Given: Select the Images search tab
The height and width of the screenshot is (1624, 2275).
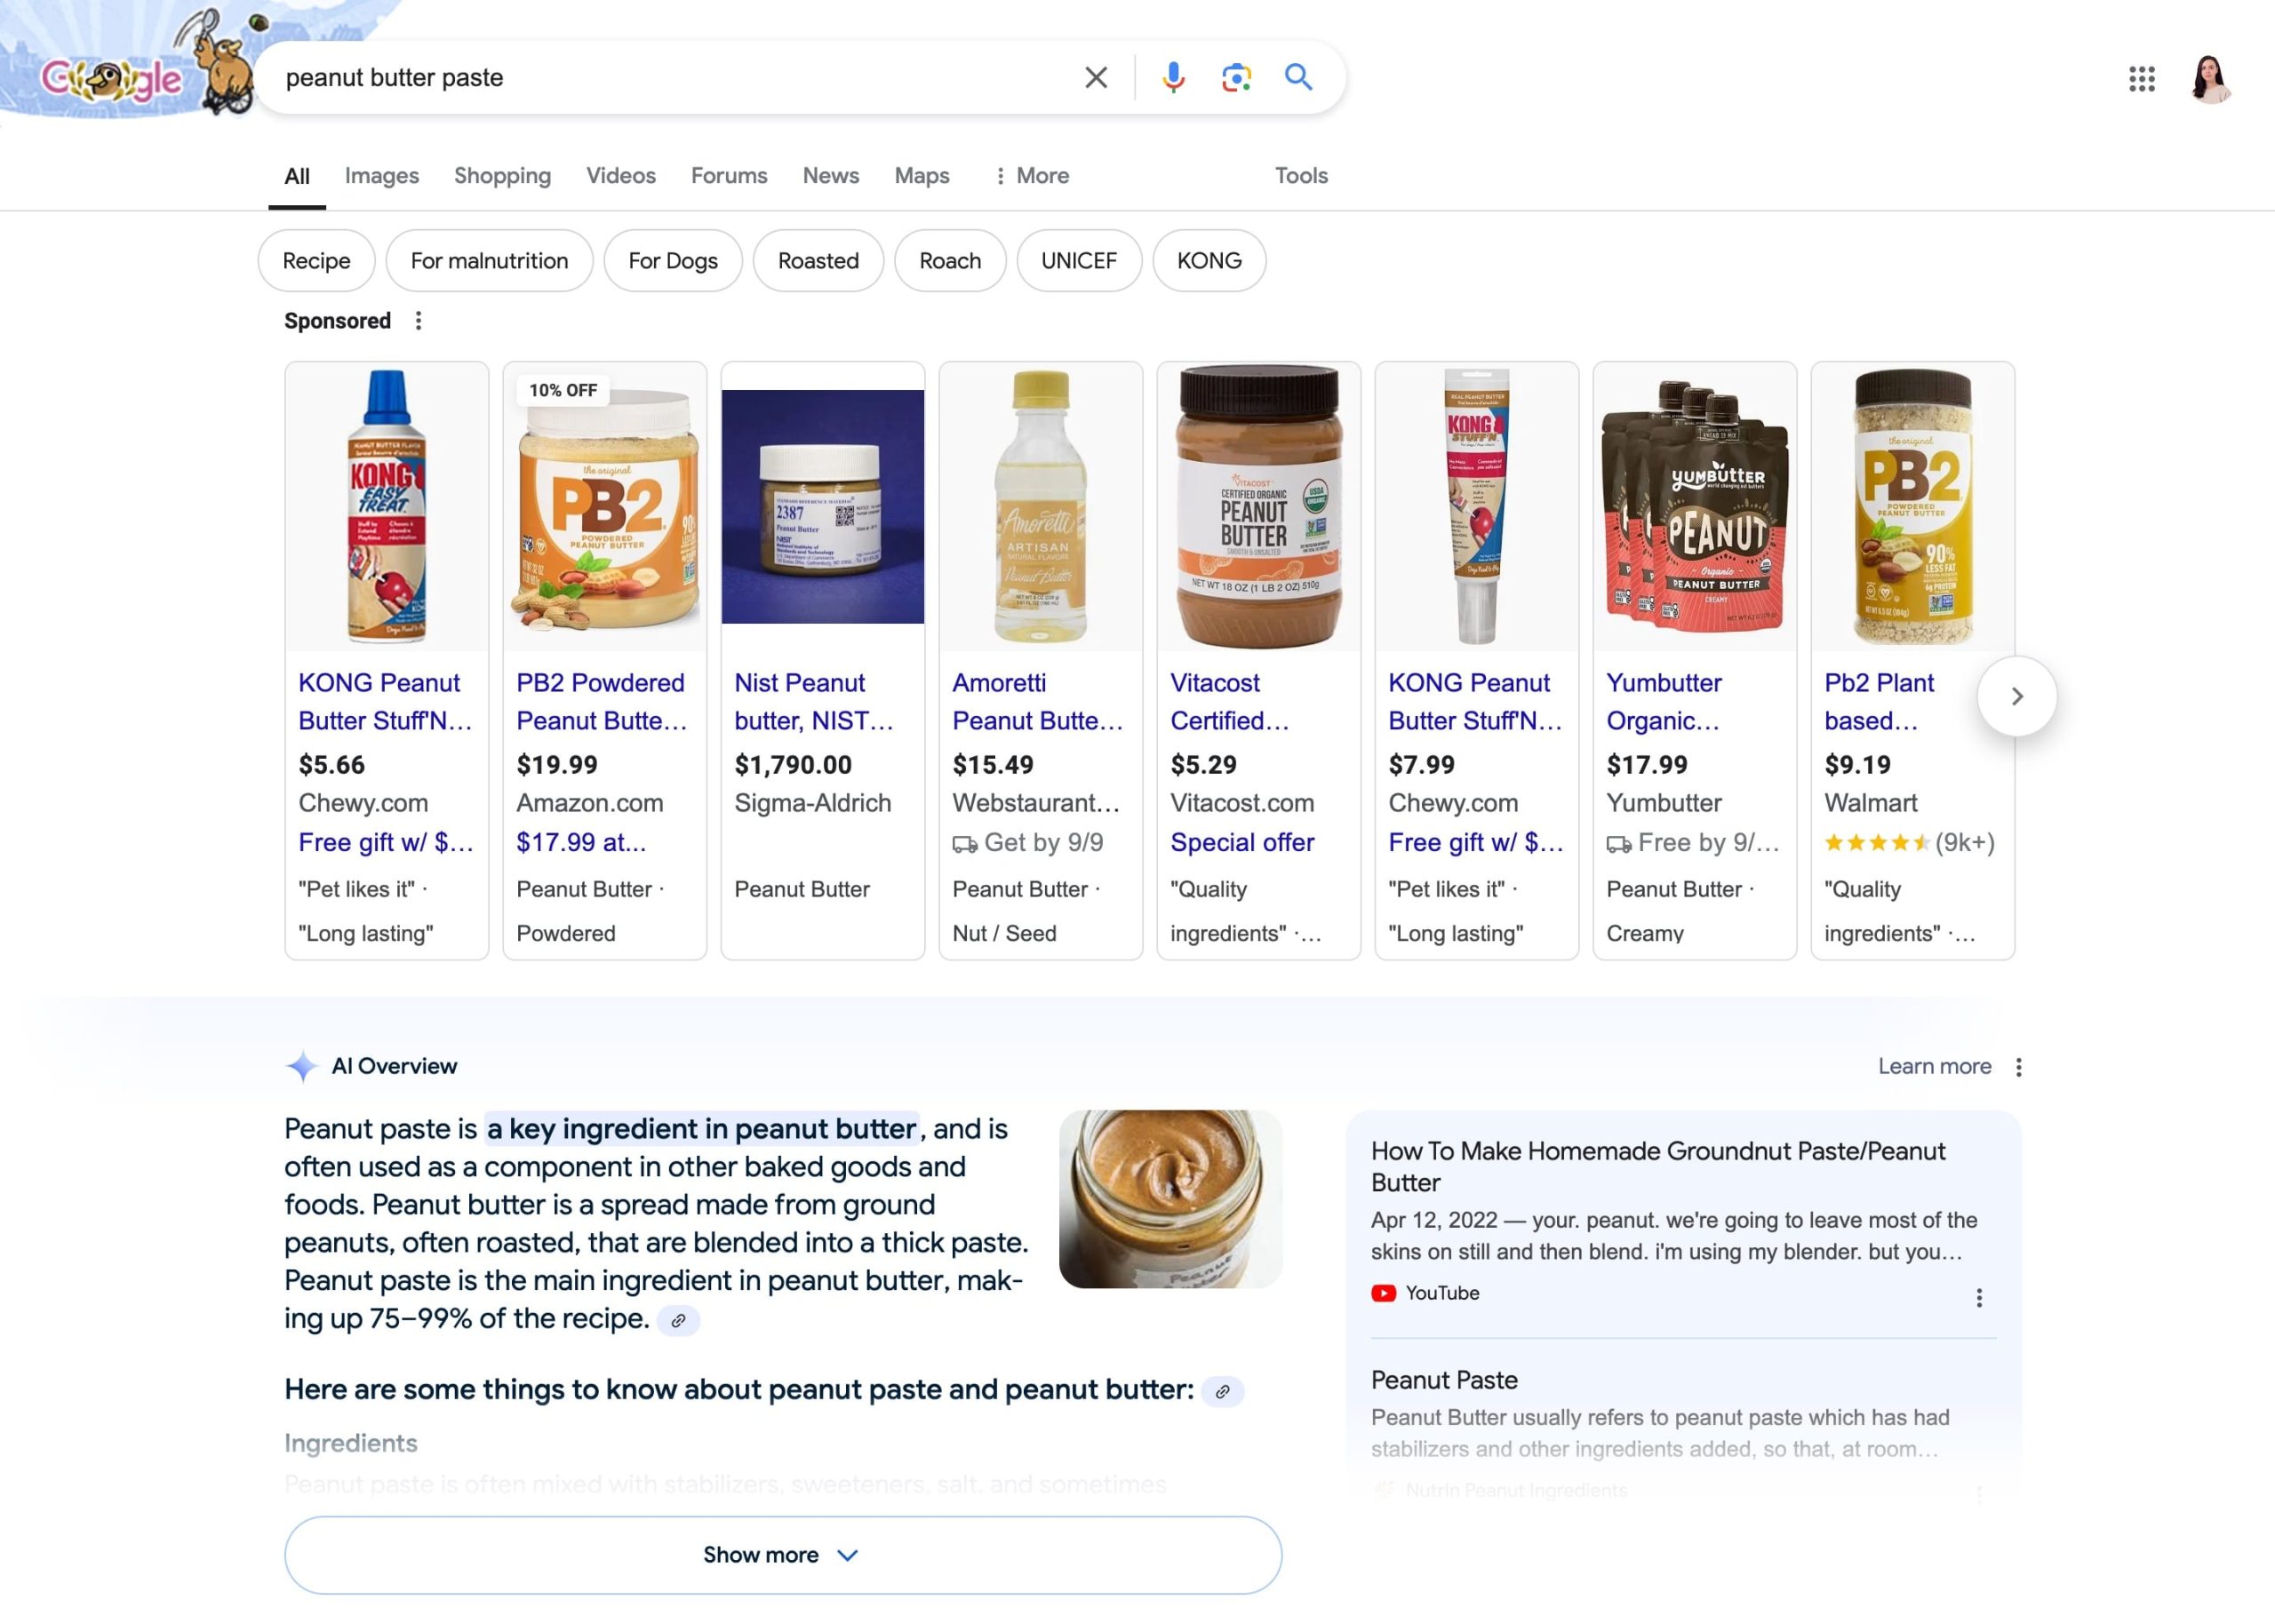Looking at the screenshot, I should pos(381,174).
